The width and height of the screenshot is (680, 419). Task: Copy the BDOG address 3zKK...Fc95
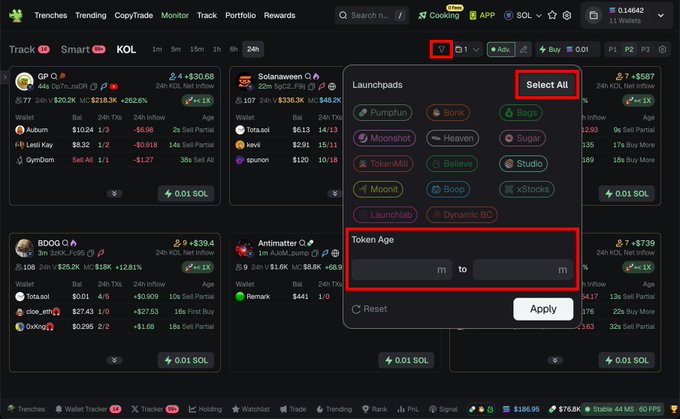[x=91, y=253]
